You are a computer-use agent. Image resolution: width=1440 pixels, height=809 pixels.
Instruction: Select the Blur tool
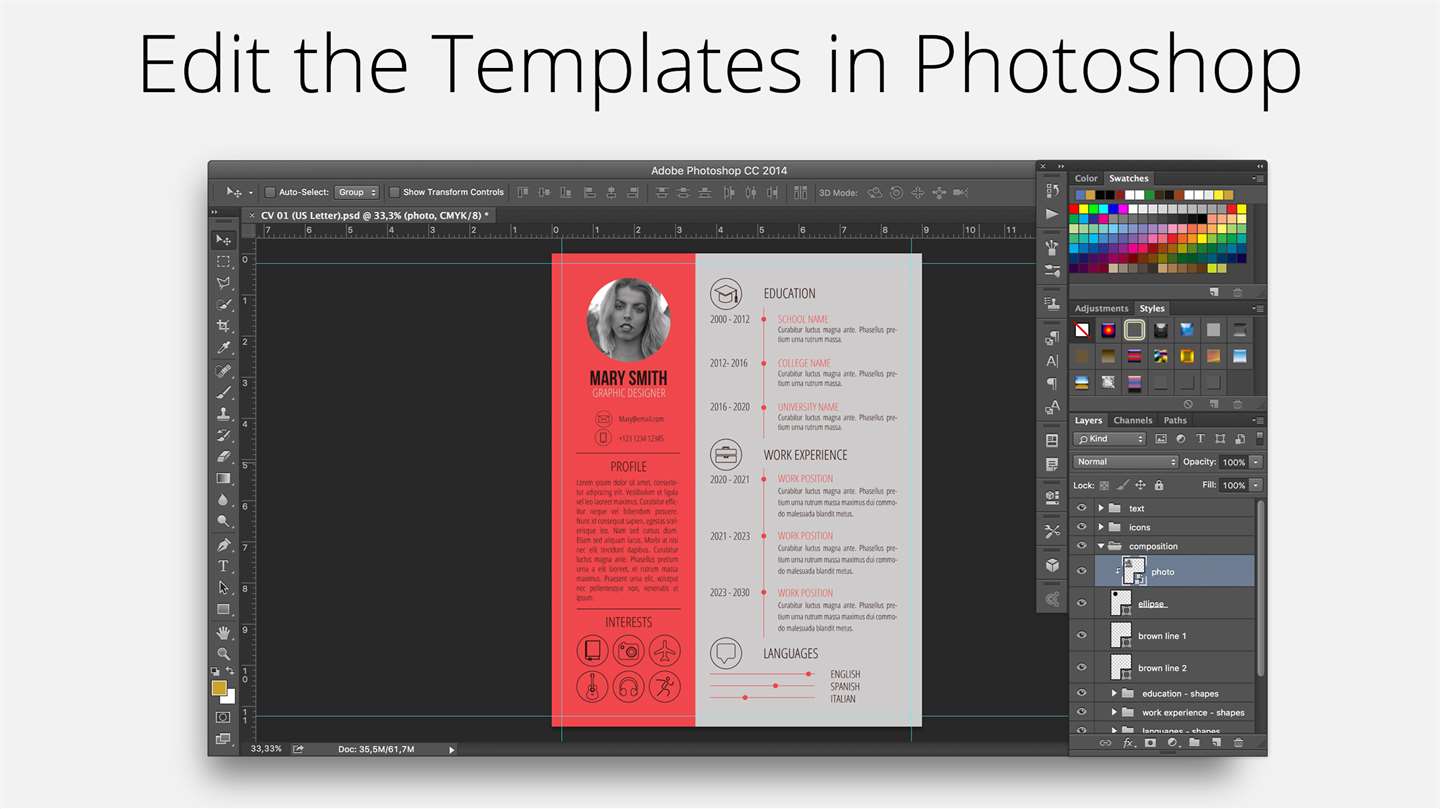click(223, 500)
